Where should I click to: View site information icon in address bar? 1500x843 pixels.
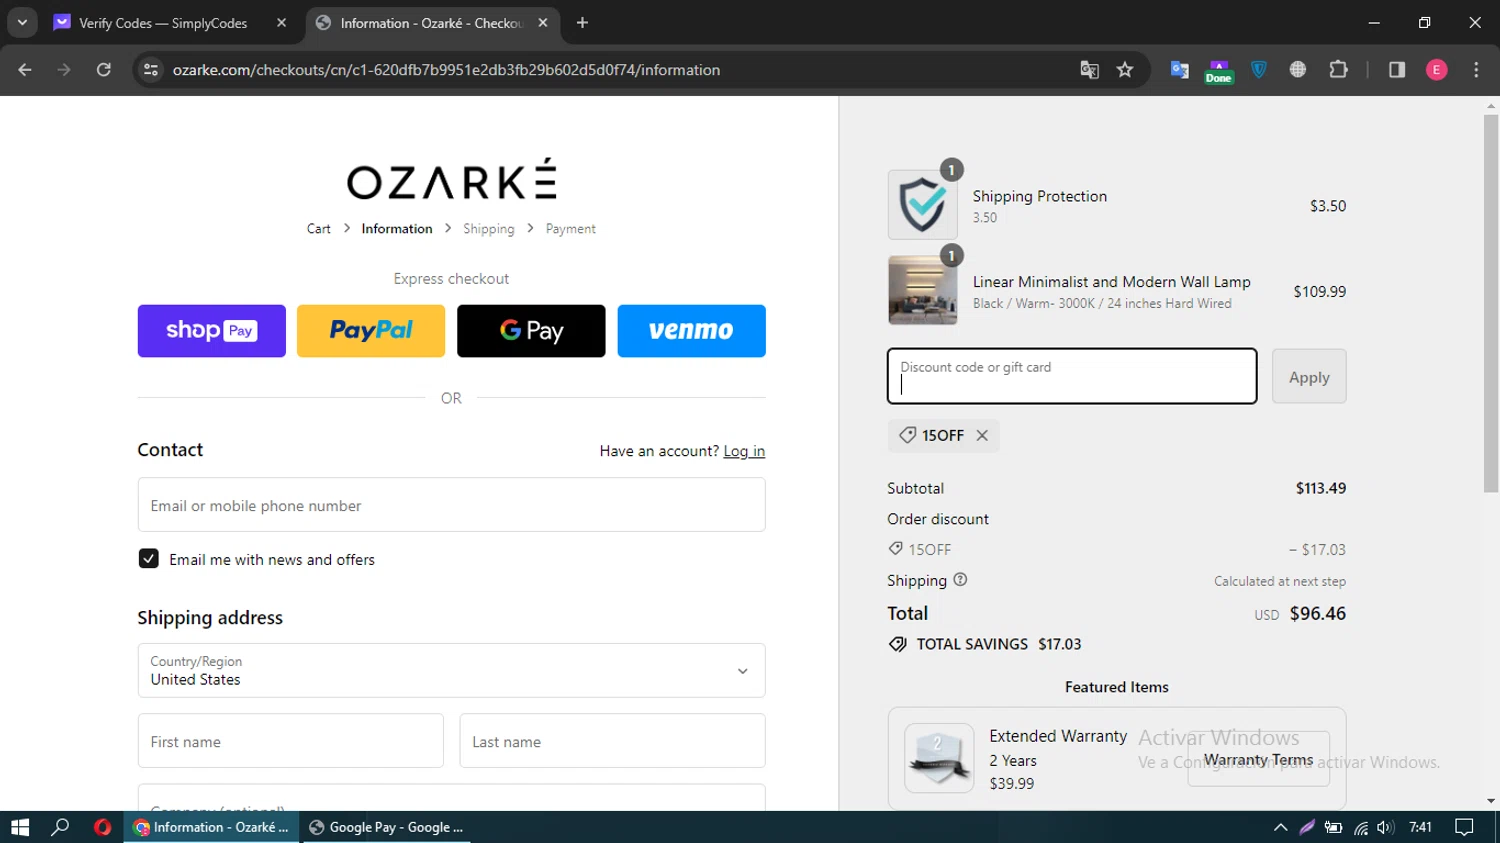151,70
